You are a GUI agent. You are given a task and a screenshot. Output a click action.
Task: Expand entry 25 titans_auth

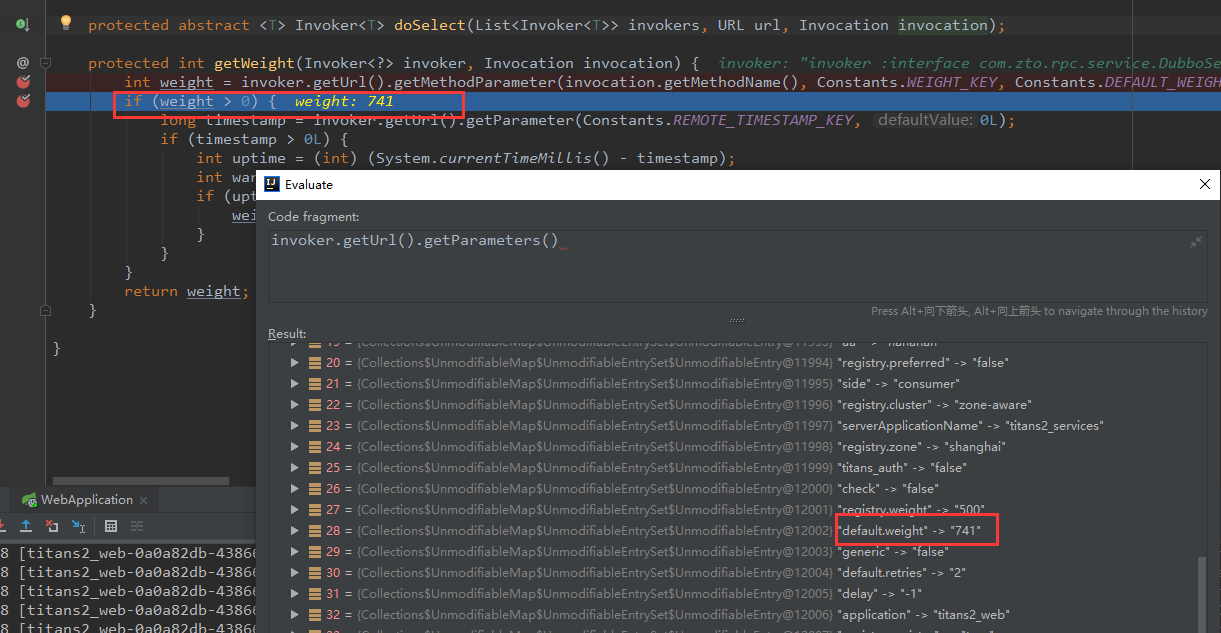tap(295, 468)
